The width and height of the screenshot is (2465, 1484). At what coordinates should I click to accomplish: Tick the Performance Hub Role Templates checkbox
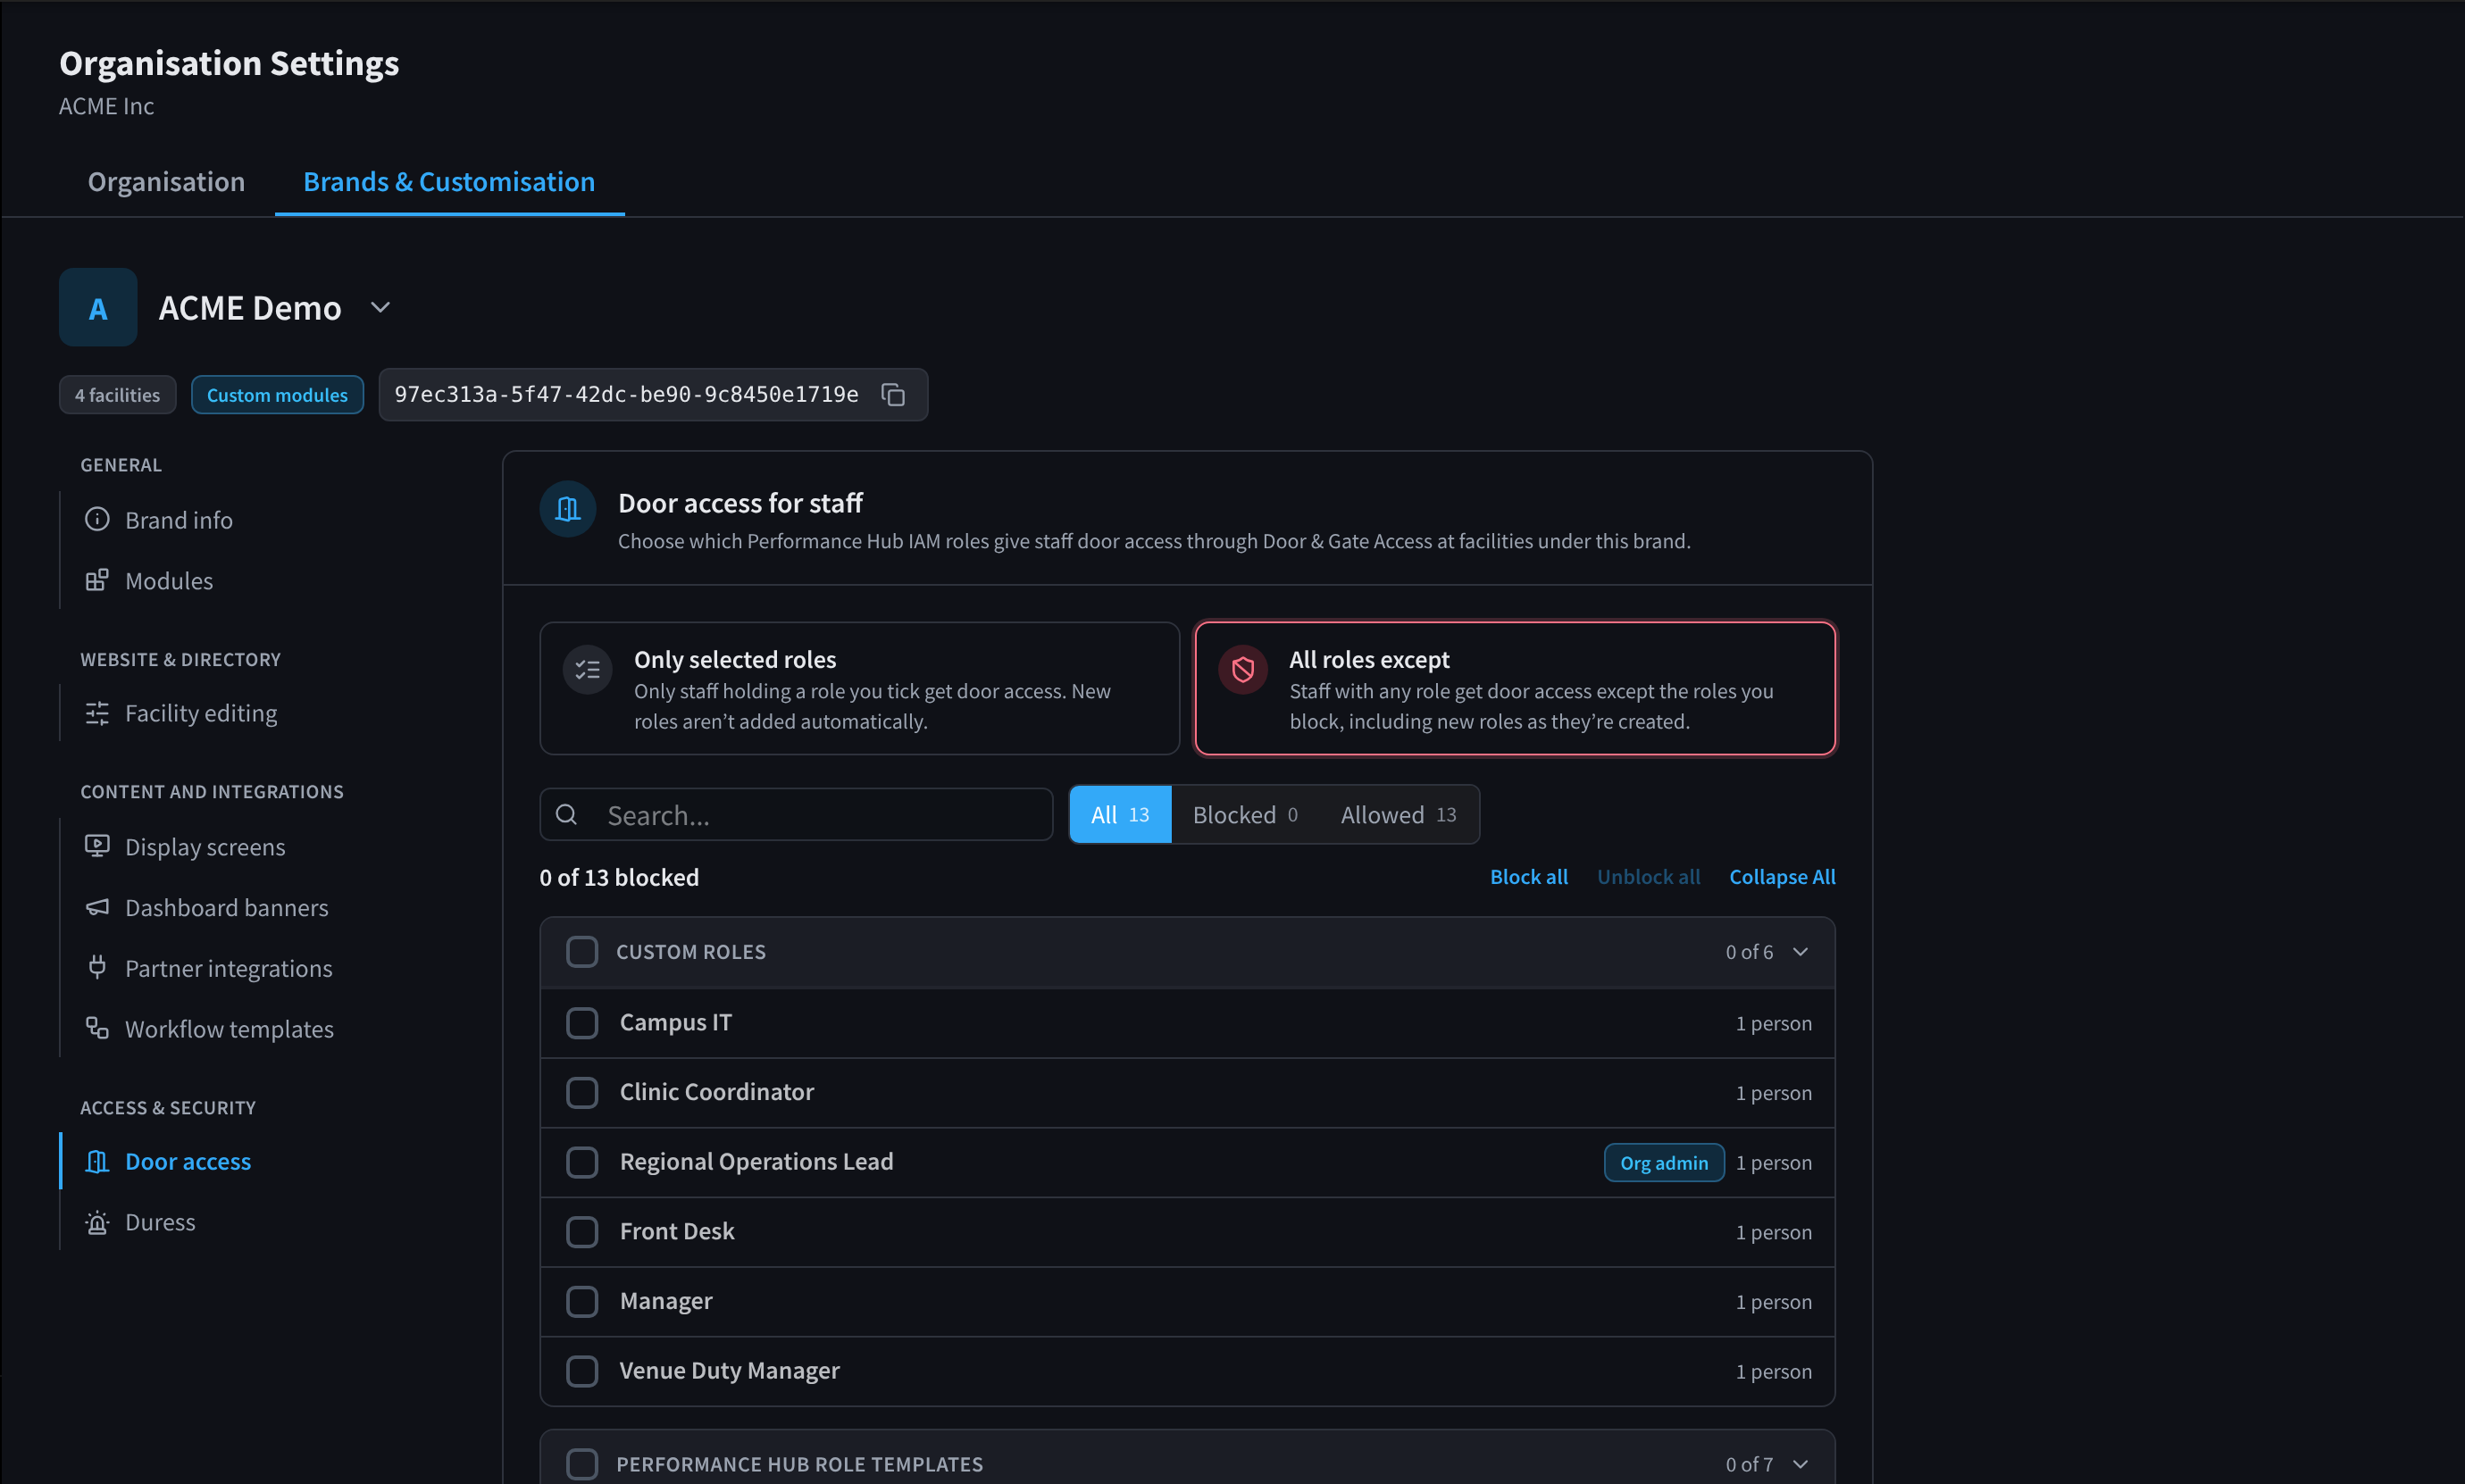tap(582, 1464)
